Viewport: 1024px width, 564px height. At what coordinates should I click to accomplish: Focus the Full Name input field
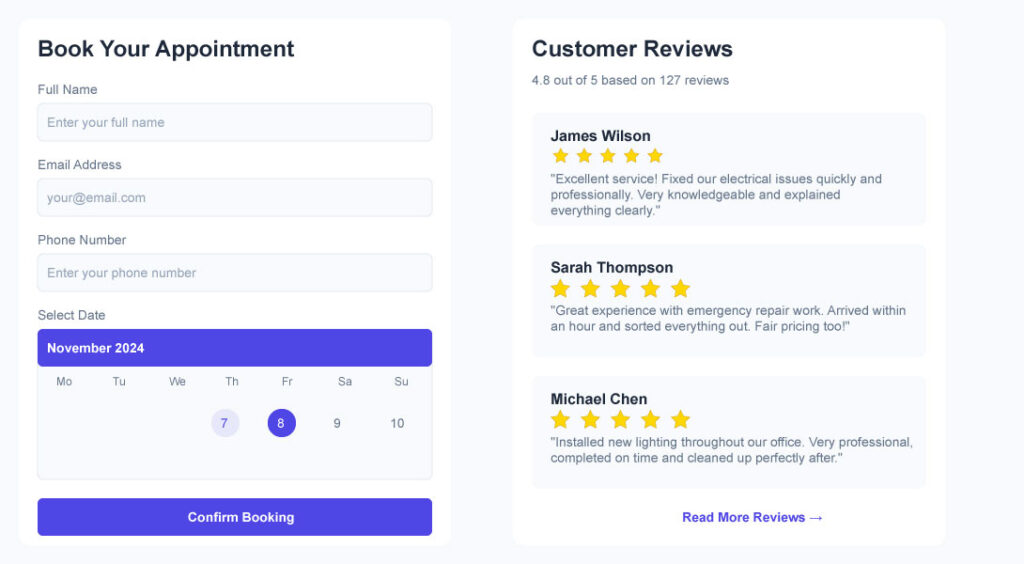coord(234,122)
